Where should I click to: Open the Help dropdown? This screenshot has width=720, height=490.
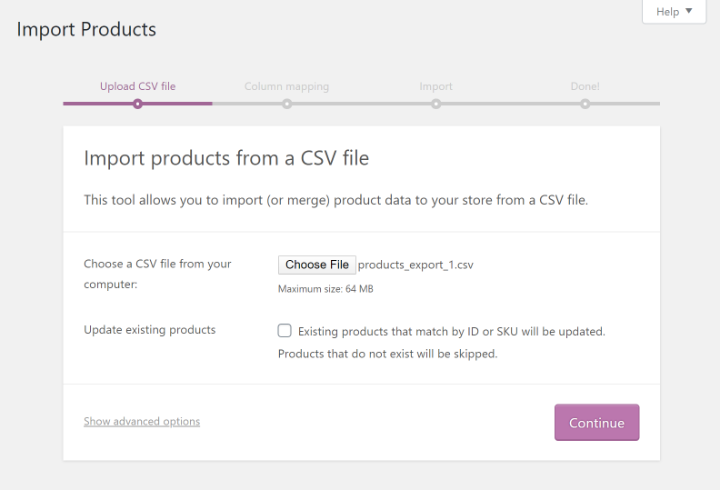[673, 12]
